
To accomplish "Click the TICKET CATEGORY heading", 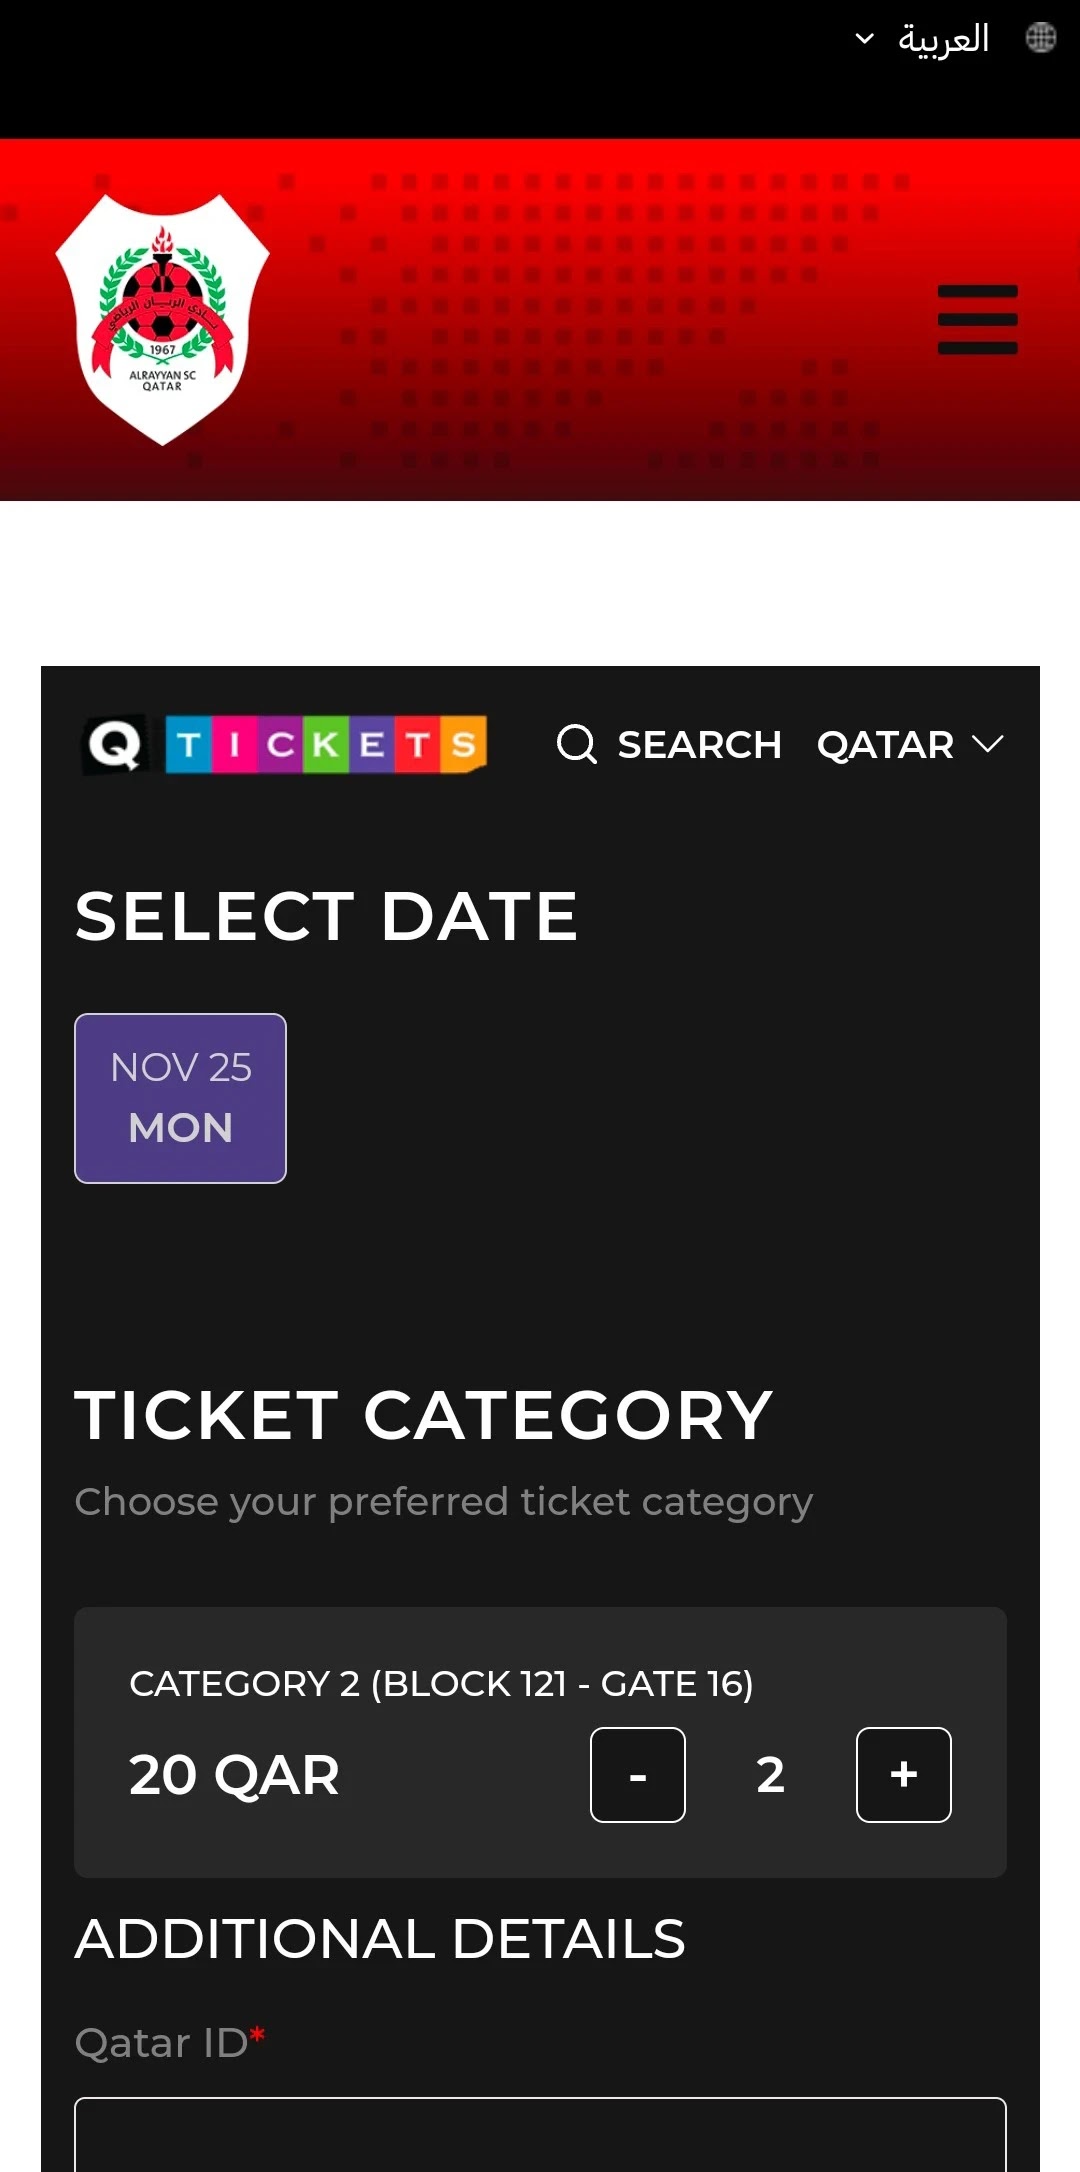I will pyautogui.click(x=424, y=1415).
